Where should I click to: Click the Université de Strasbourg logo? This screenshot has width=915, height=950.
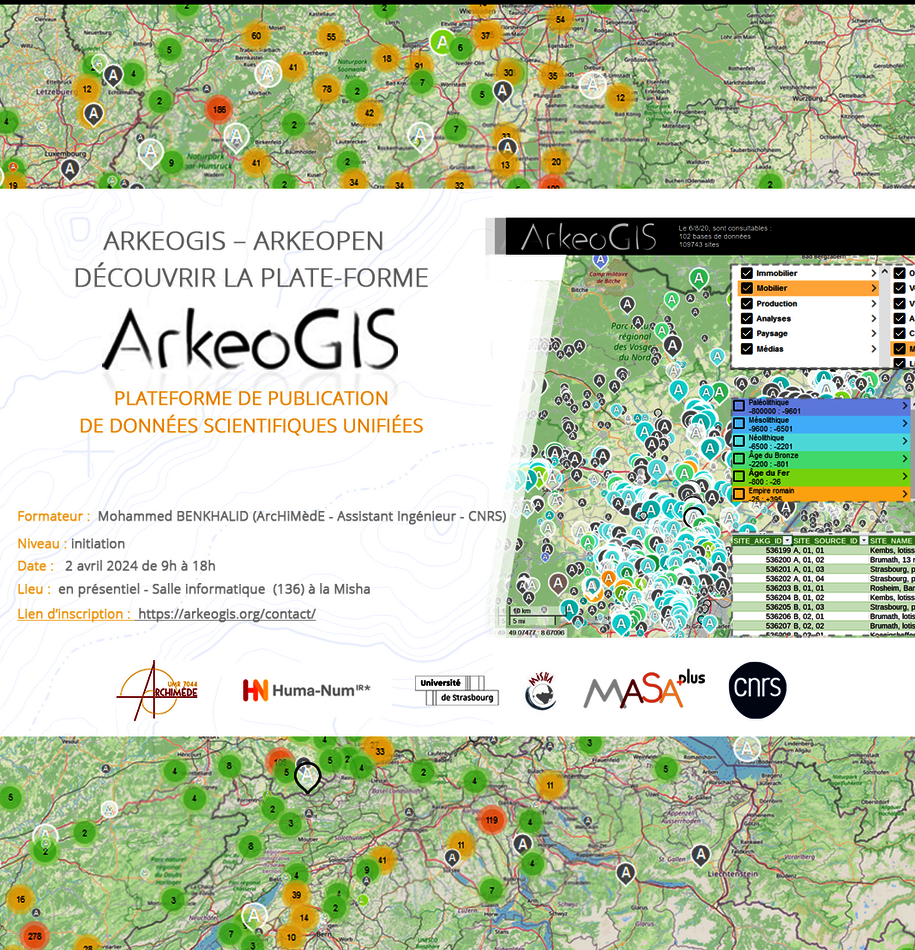(x=457, y=690)
